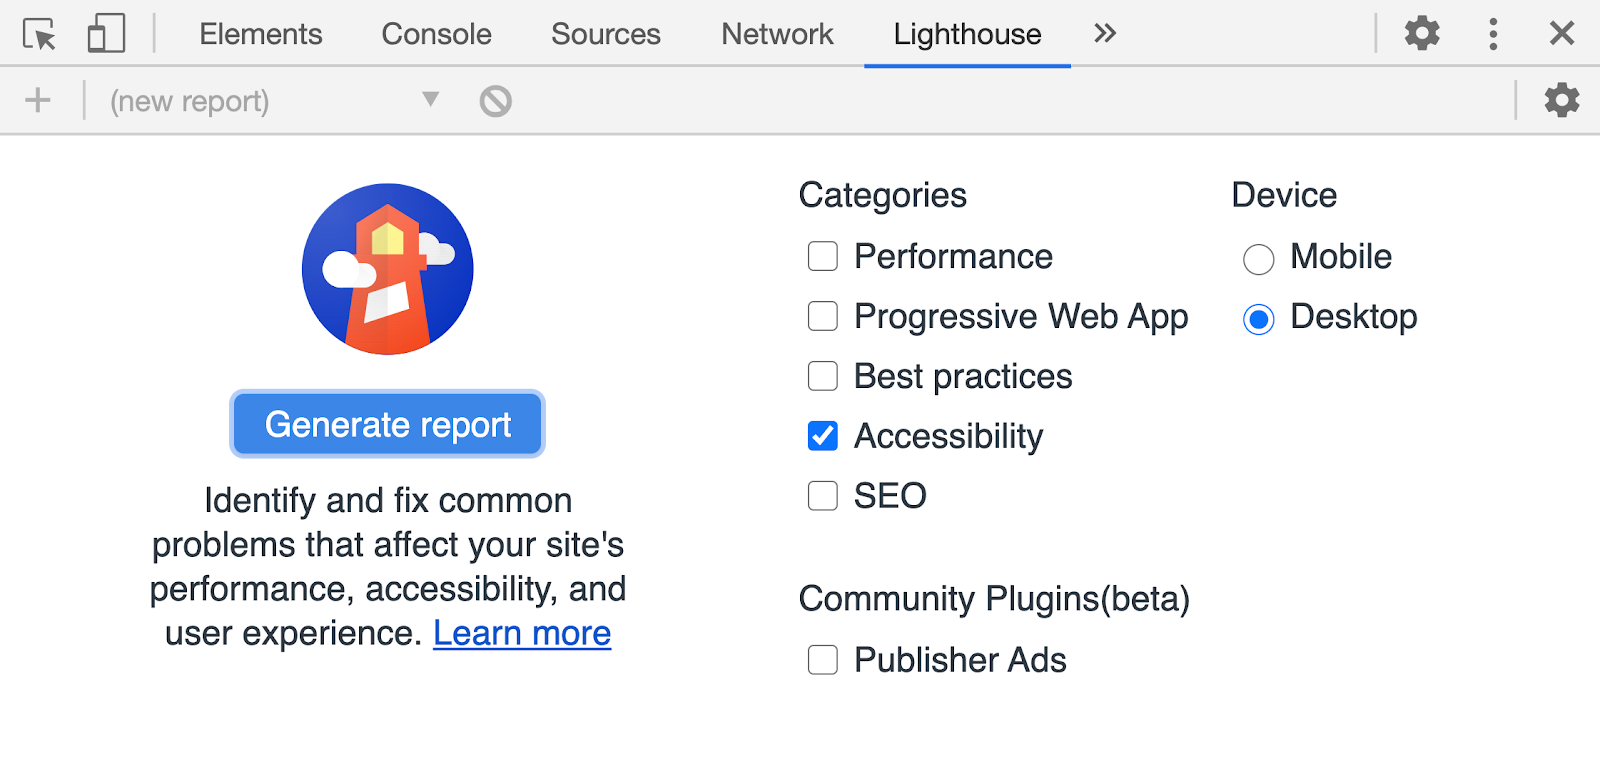Toggle the device toolbar
The width and height of the screenshot is (1600, 776).
tap(104, 33)
